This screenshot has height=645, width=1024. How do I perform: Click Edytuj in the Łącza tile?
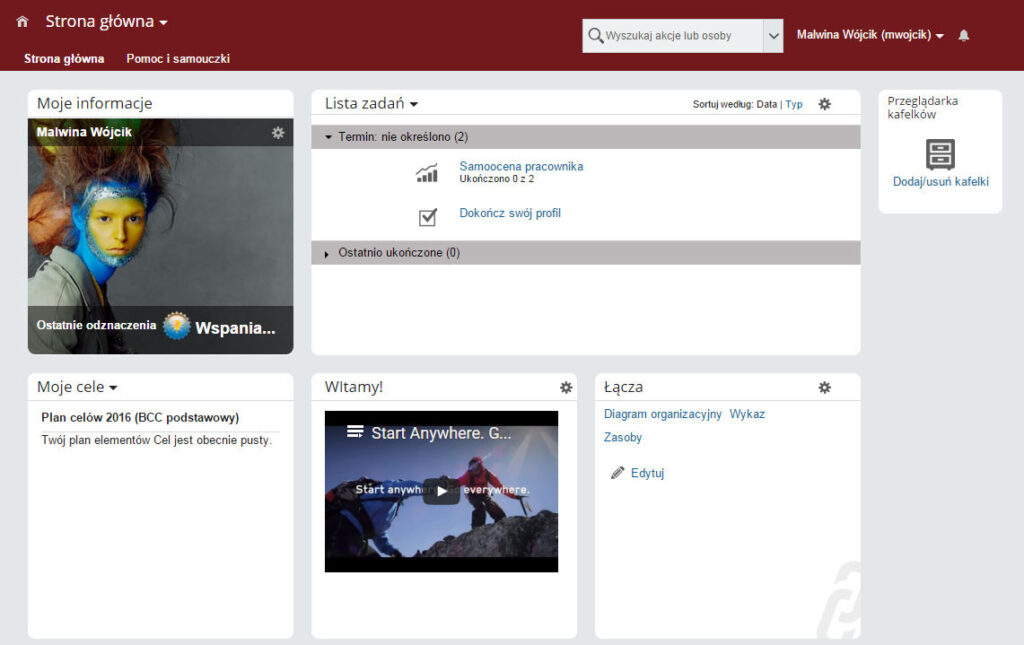point(647,473)
